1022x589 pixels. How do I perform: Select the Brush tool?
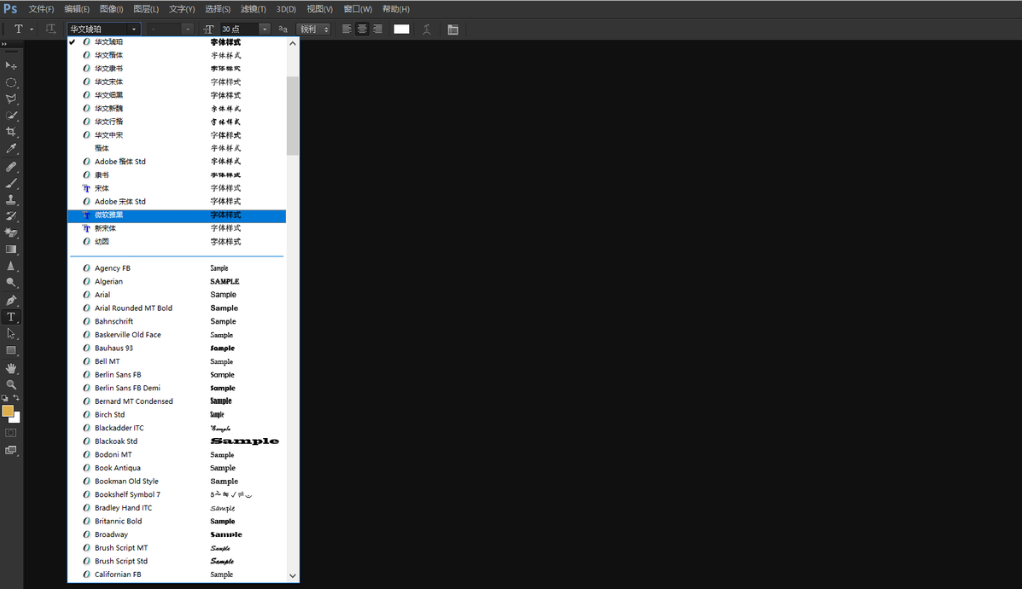(11, 183)
